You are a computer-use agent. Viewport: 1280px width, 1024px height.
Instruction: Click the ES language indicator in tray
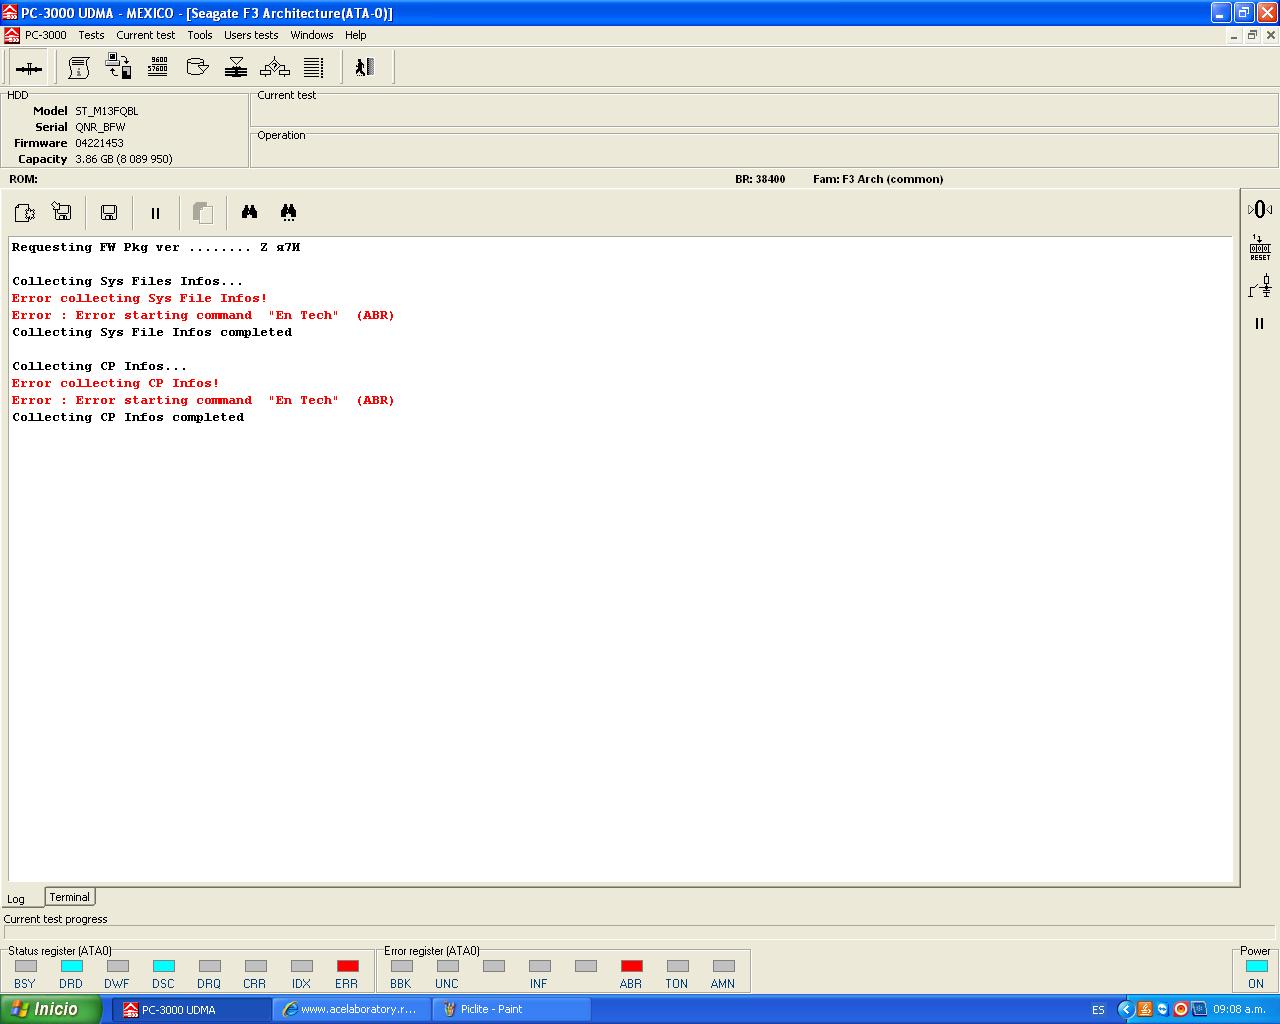pyautogui.click(x=1098, y=1010)
